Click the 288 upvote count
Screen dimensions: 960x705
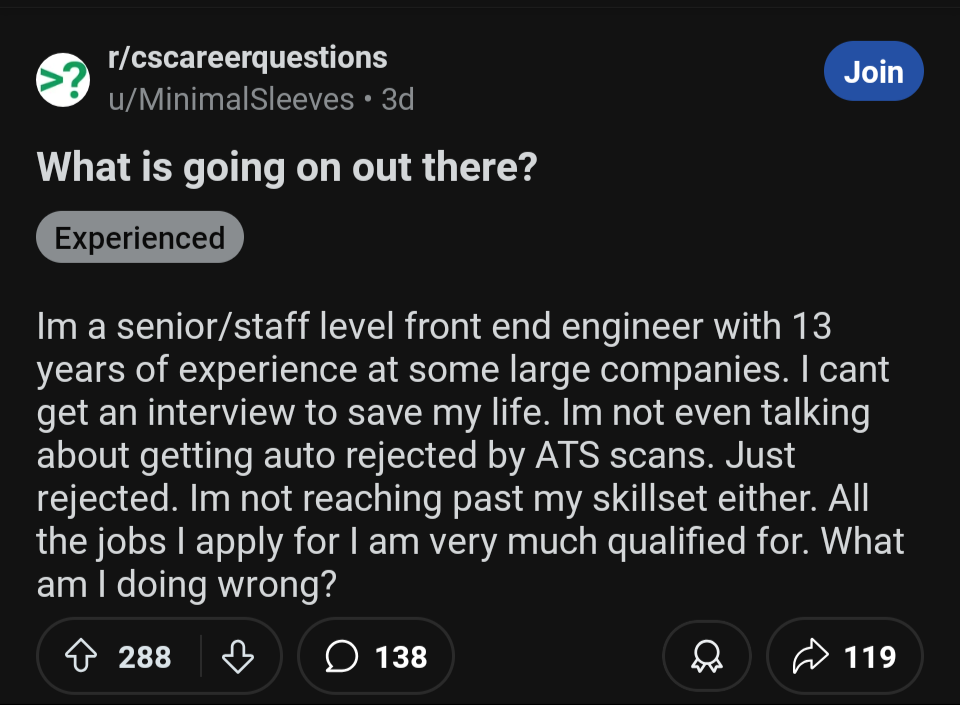pyautogui.click(x=145, y=657)
